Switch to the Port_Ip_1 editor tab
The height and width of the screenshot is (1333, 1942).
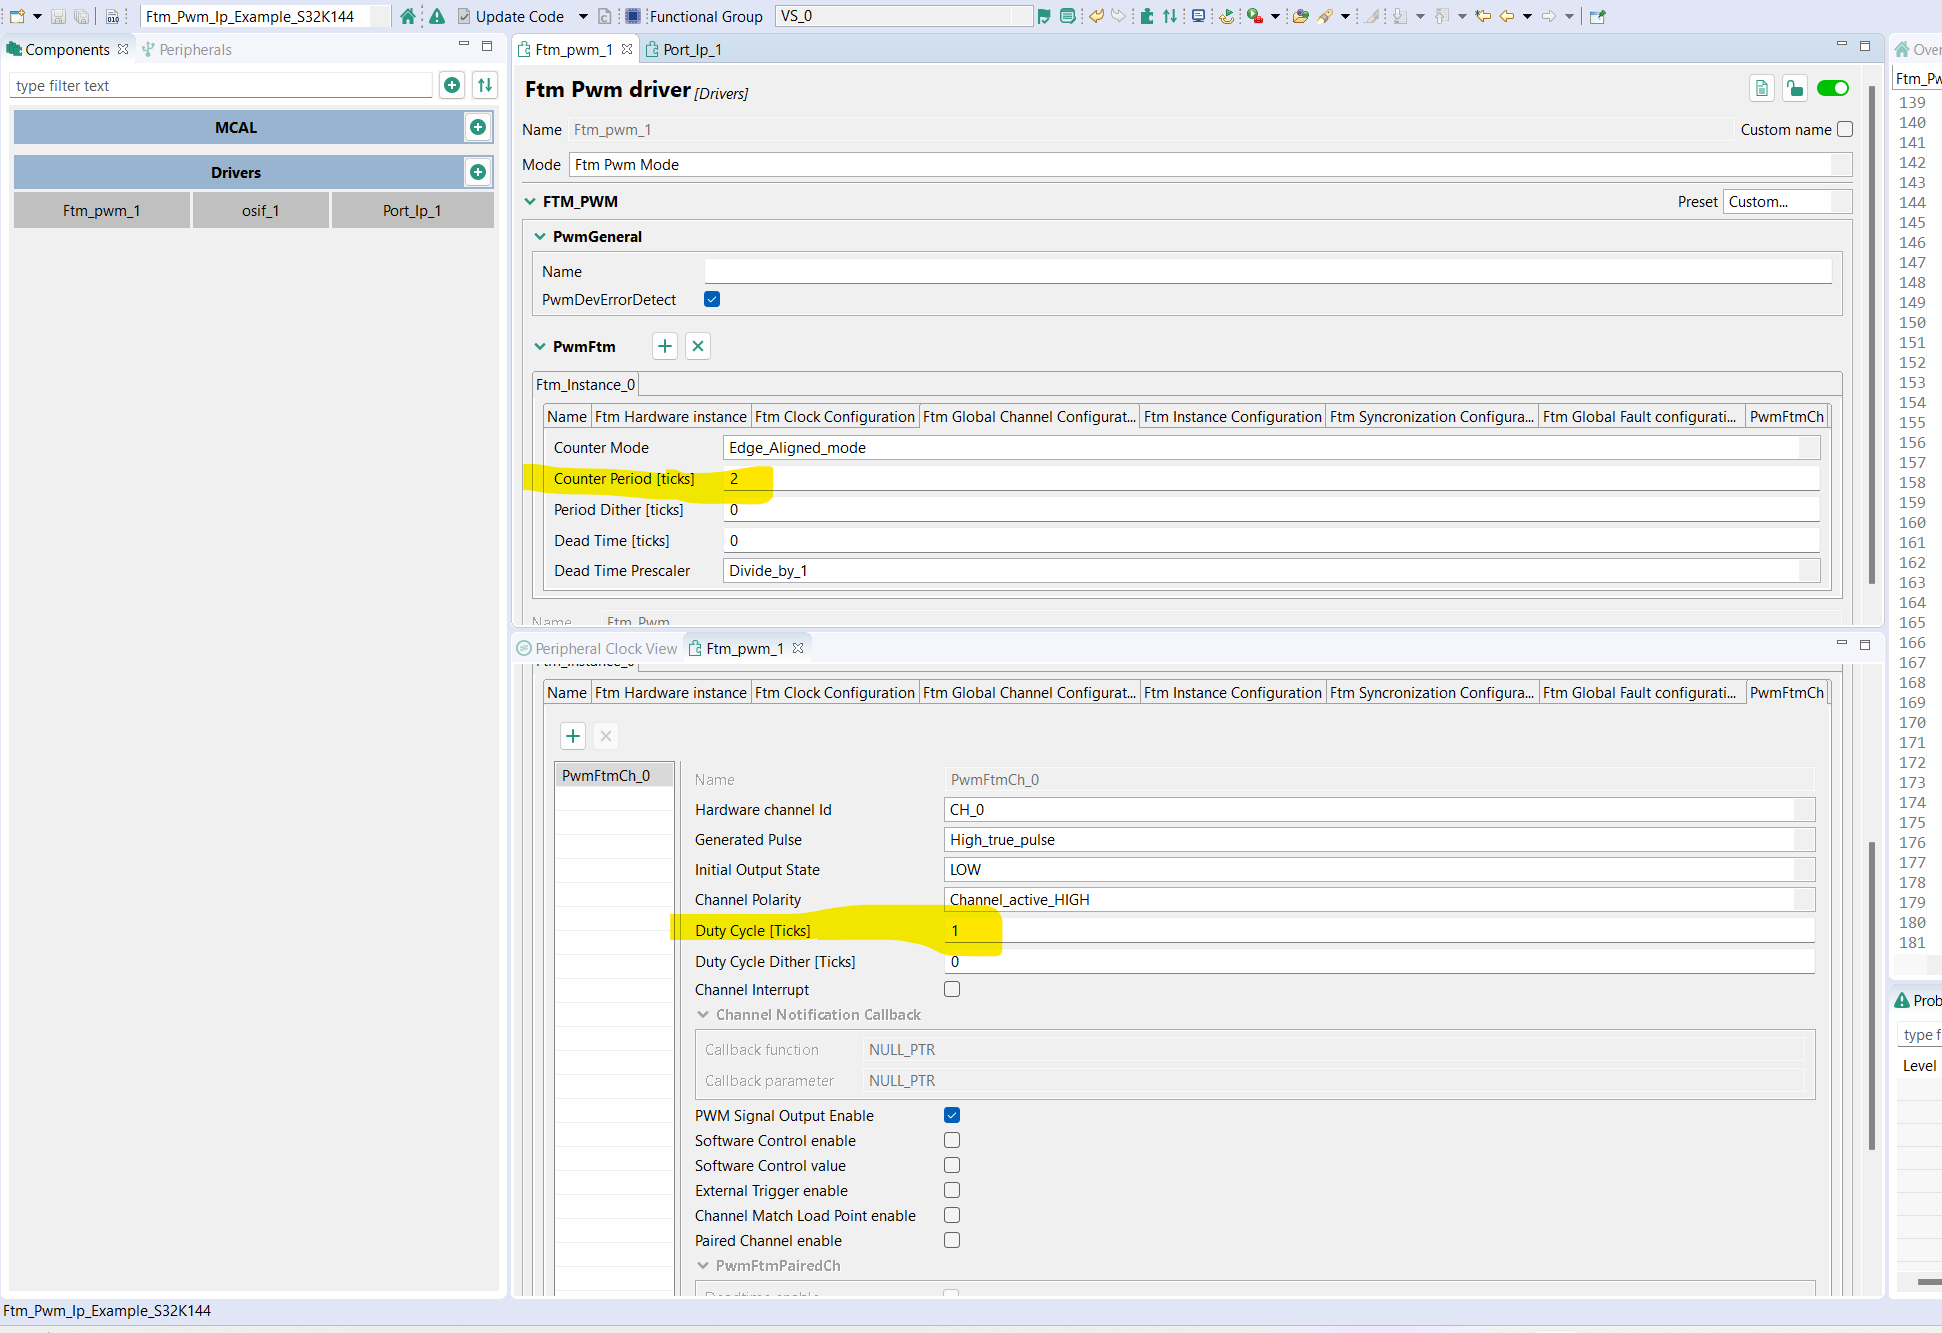tap(691, 49)
